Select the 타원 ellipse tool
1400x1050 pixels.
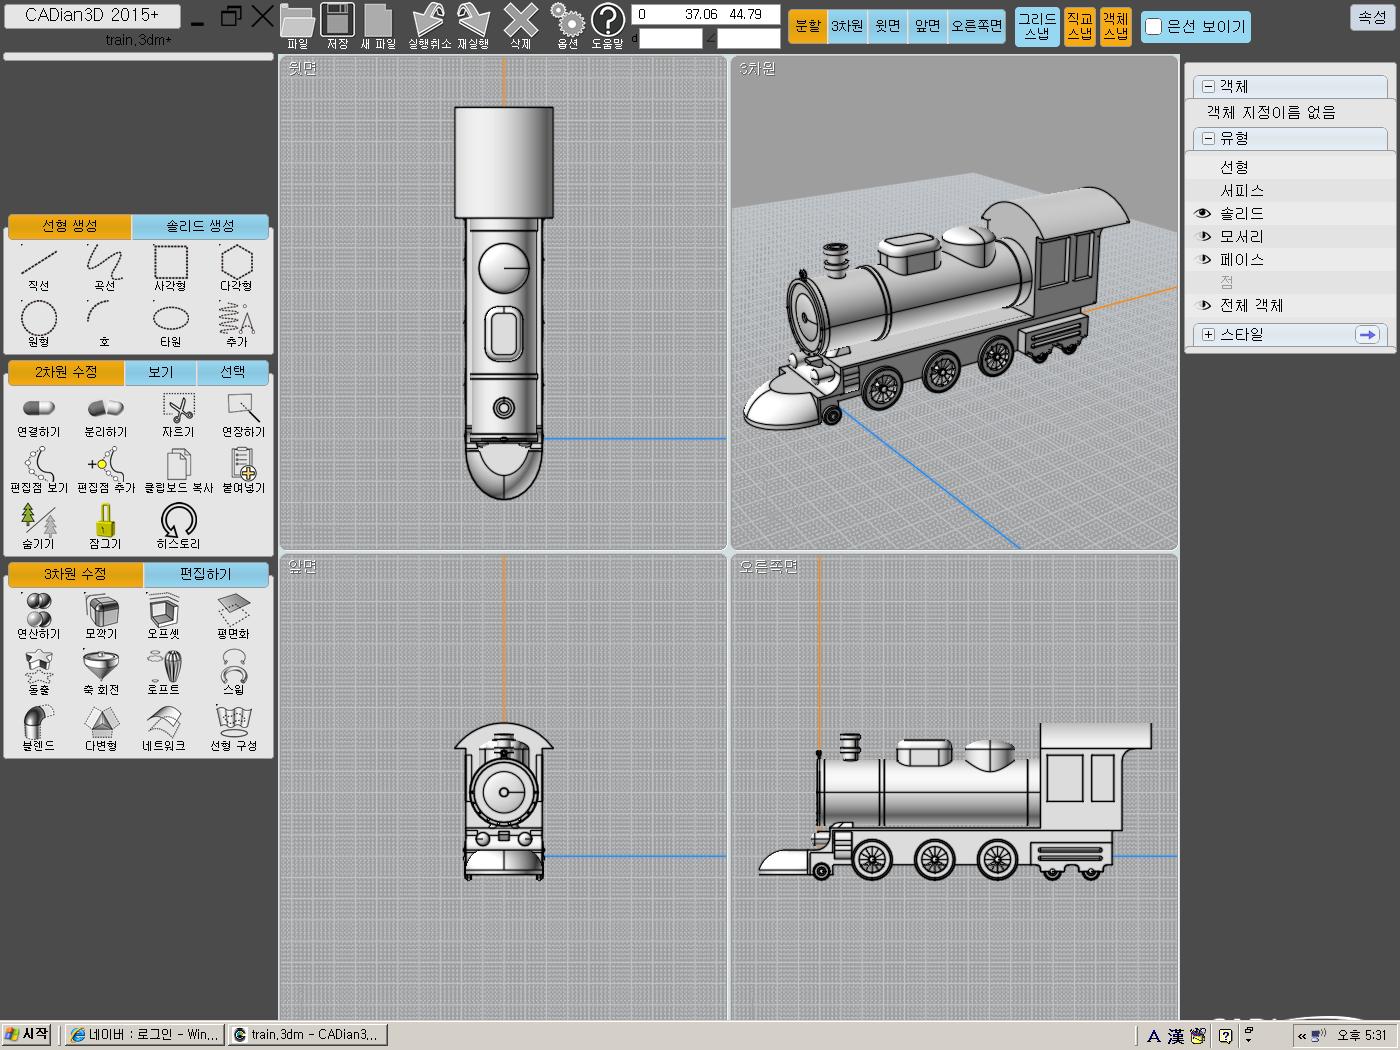(x=170, y=324)
